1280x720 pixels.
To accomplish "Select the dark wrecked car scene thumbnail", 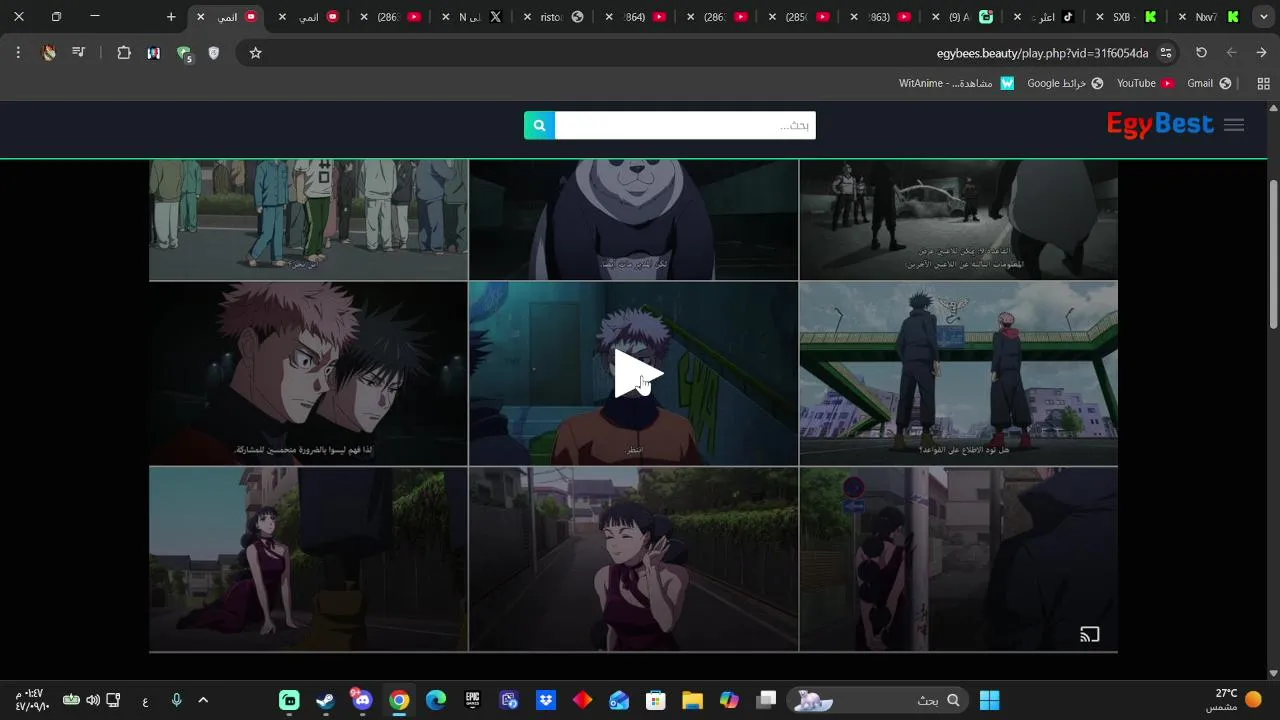I will point(958,219).
